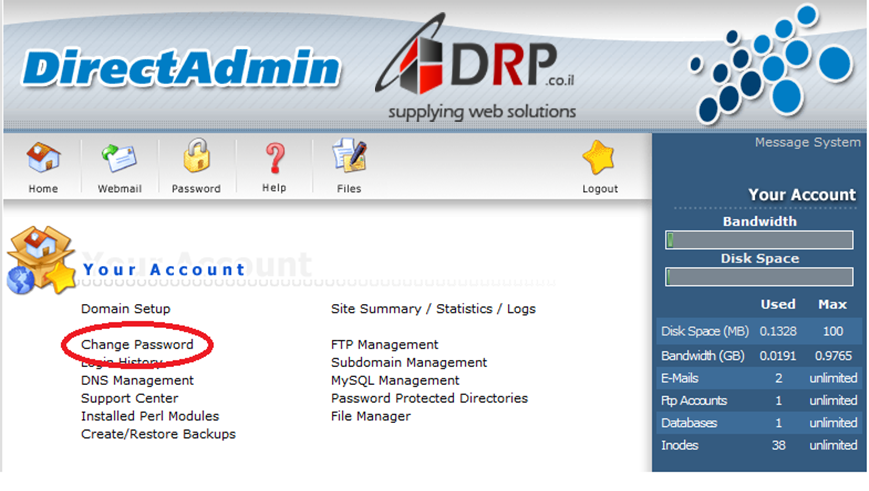
Task: Open the Message System link
Action: pos(807,143)
